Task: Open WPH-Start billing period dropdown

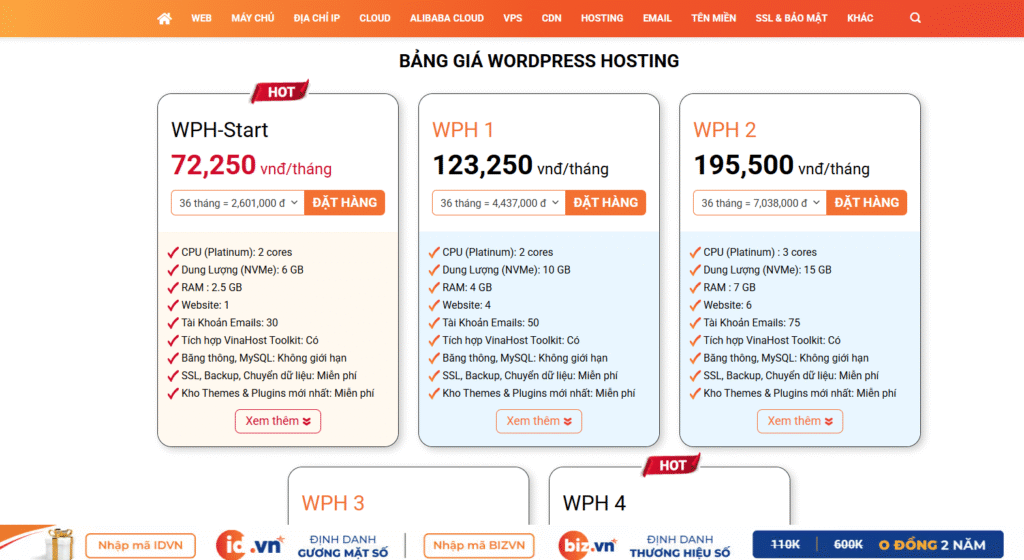Action: coord(238,203)
